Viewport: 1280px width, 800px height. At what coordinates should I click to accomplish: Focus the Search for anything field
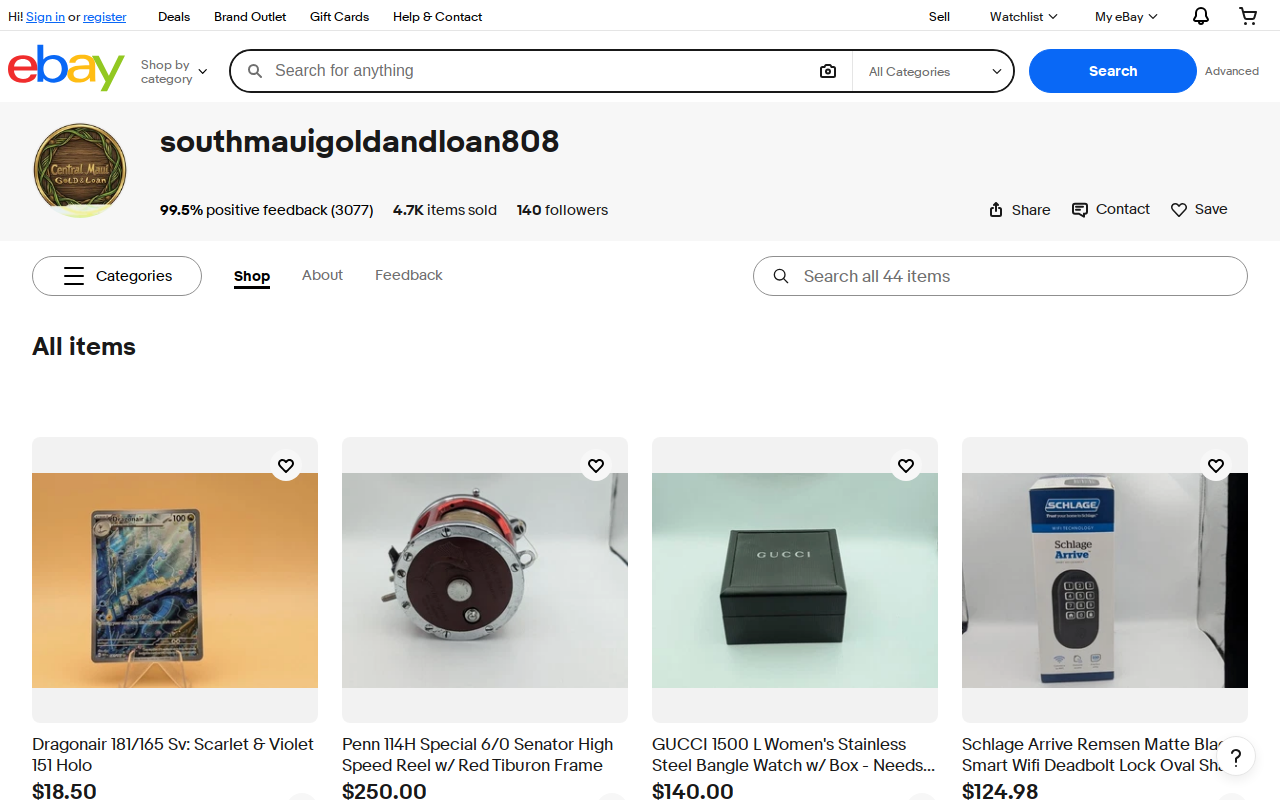pos(540,71)
